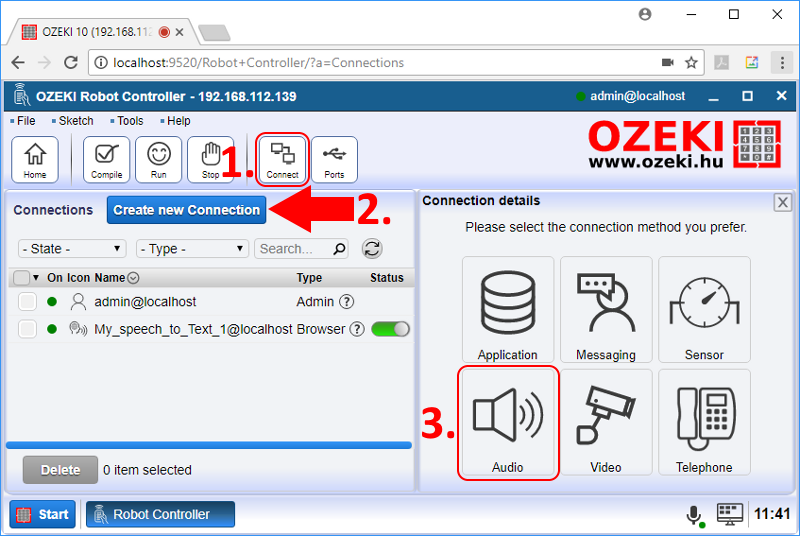Select the OZEKI 10 browser tab
The height and width of the screenshot is (536, 800).
[x=97, y=32]
